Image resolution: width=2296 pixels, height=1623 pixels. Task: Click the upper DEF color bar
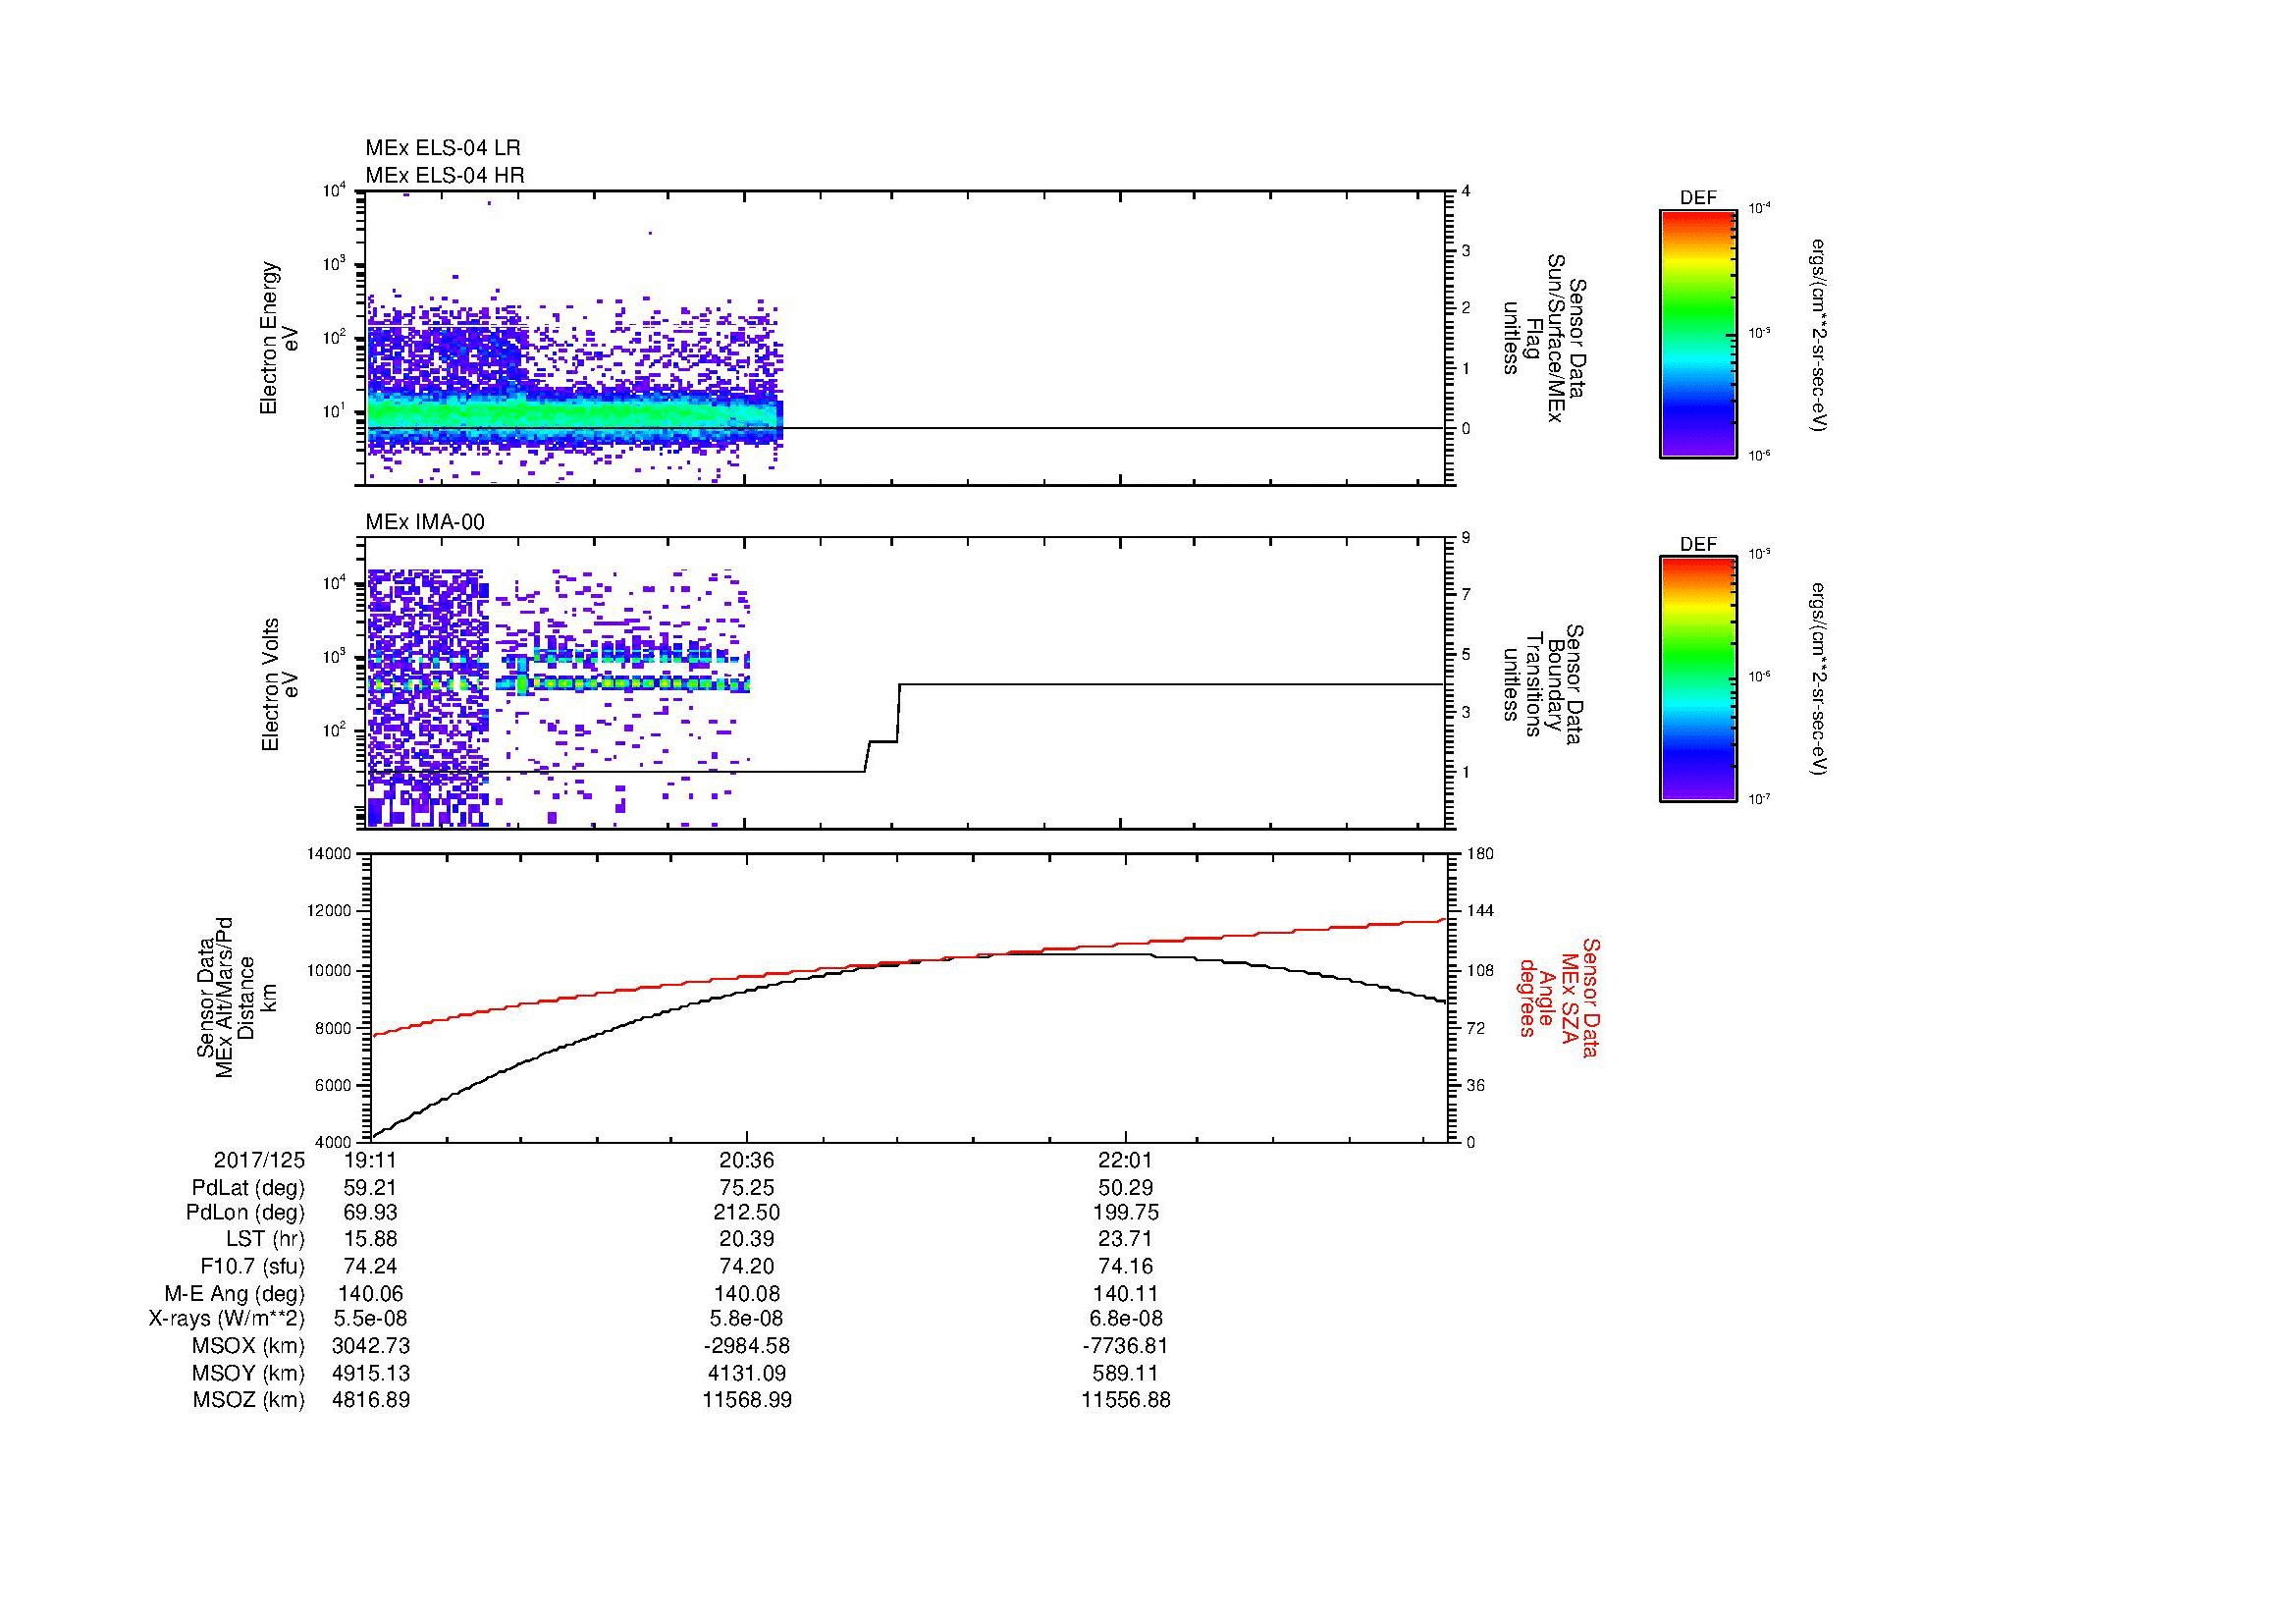pyautogui.click(x=1698, y=333)
